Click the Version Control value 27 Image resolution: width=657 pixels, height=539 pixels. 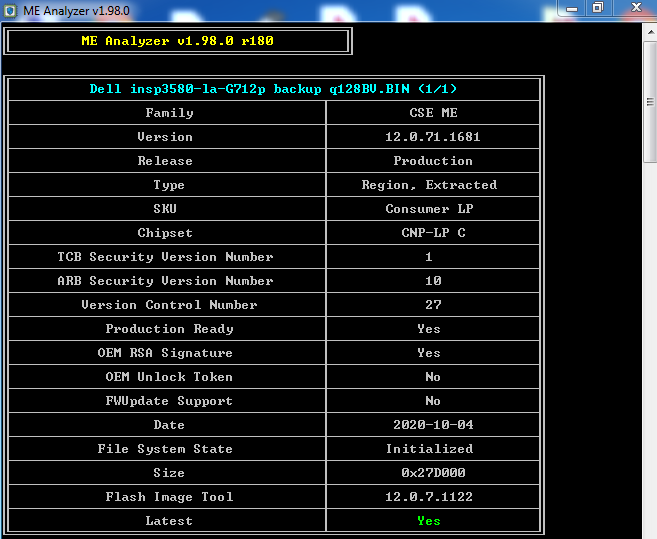(433, 305)
